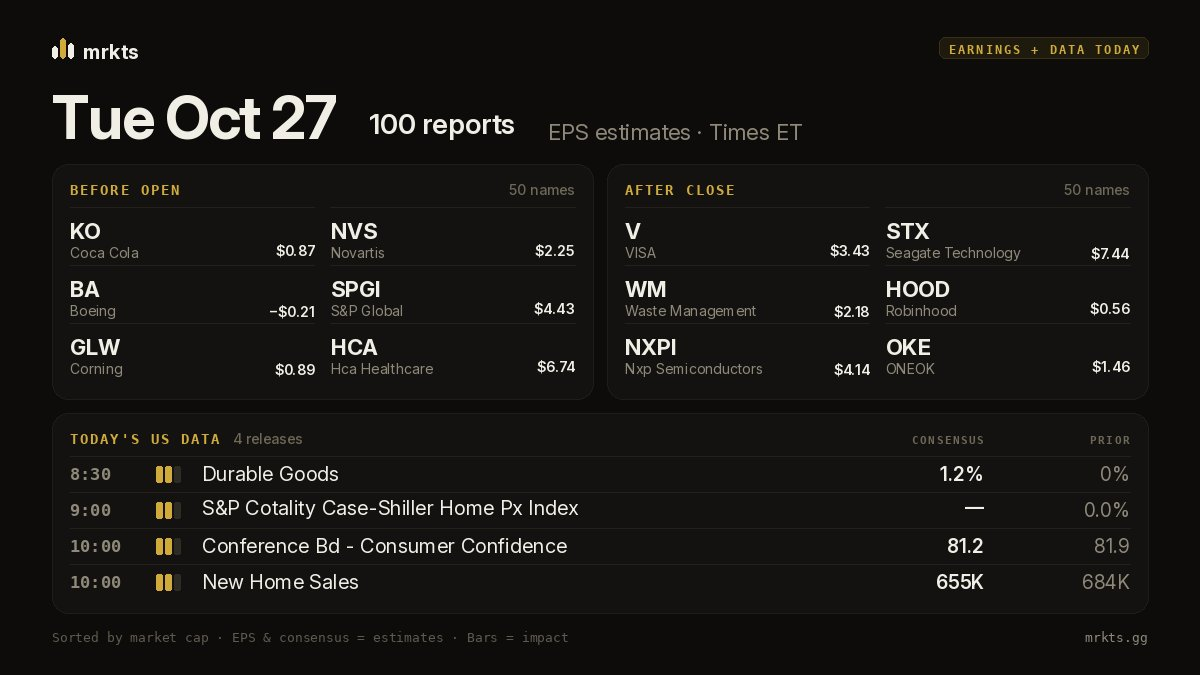Select the NXPI Nxp Semiconductors row
This screenshot has height=675, width=1200.
(747, 357)
